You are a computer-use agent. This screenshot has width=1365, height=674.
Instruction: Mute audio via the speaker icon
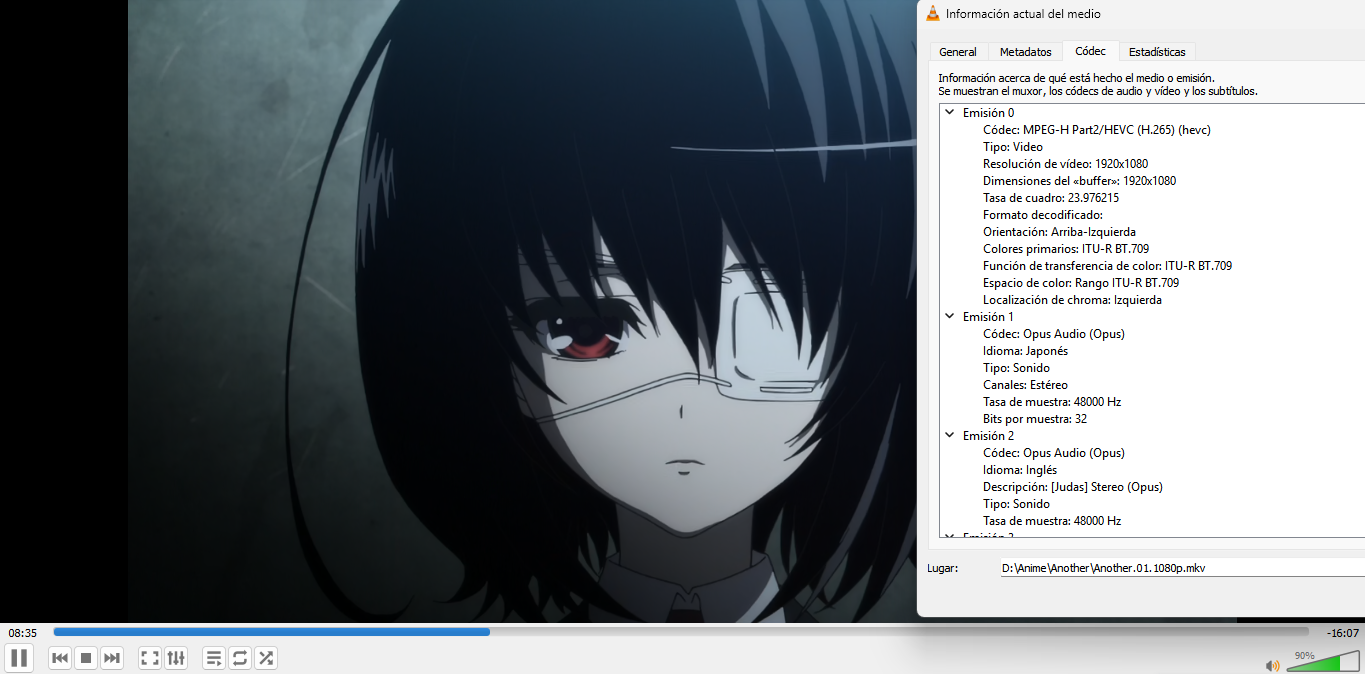point(1273,665)
